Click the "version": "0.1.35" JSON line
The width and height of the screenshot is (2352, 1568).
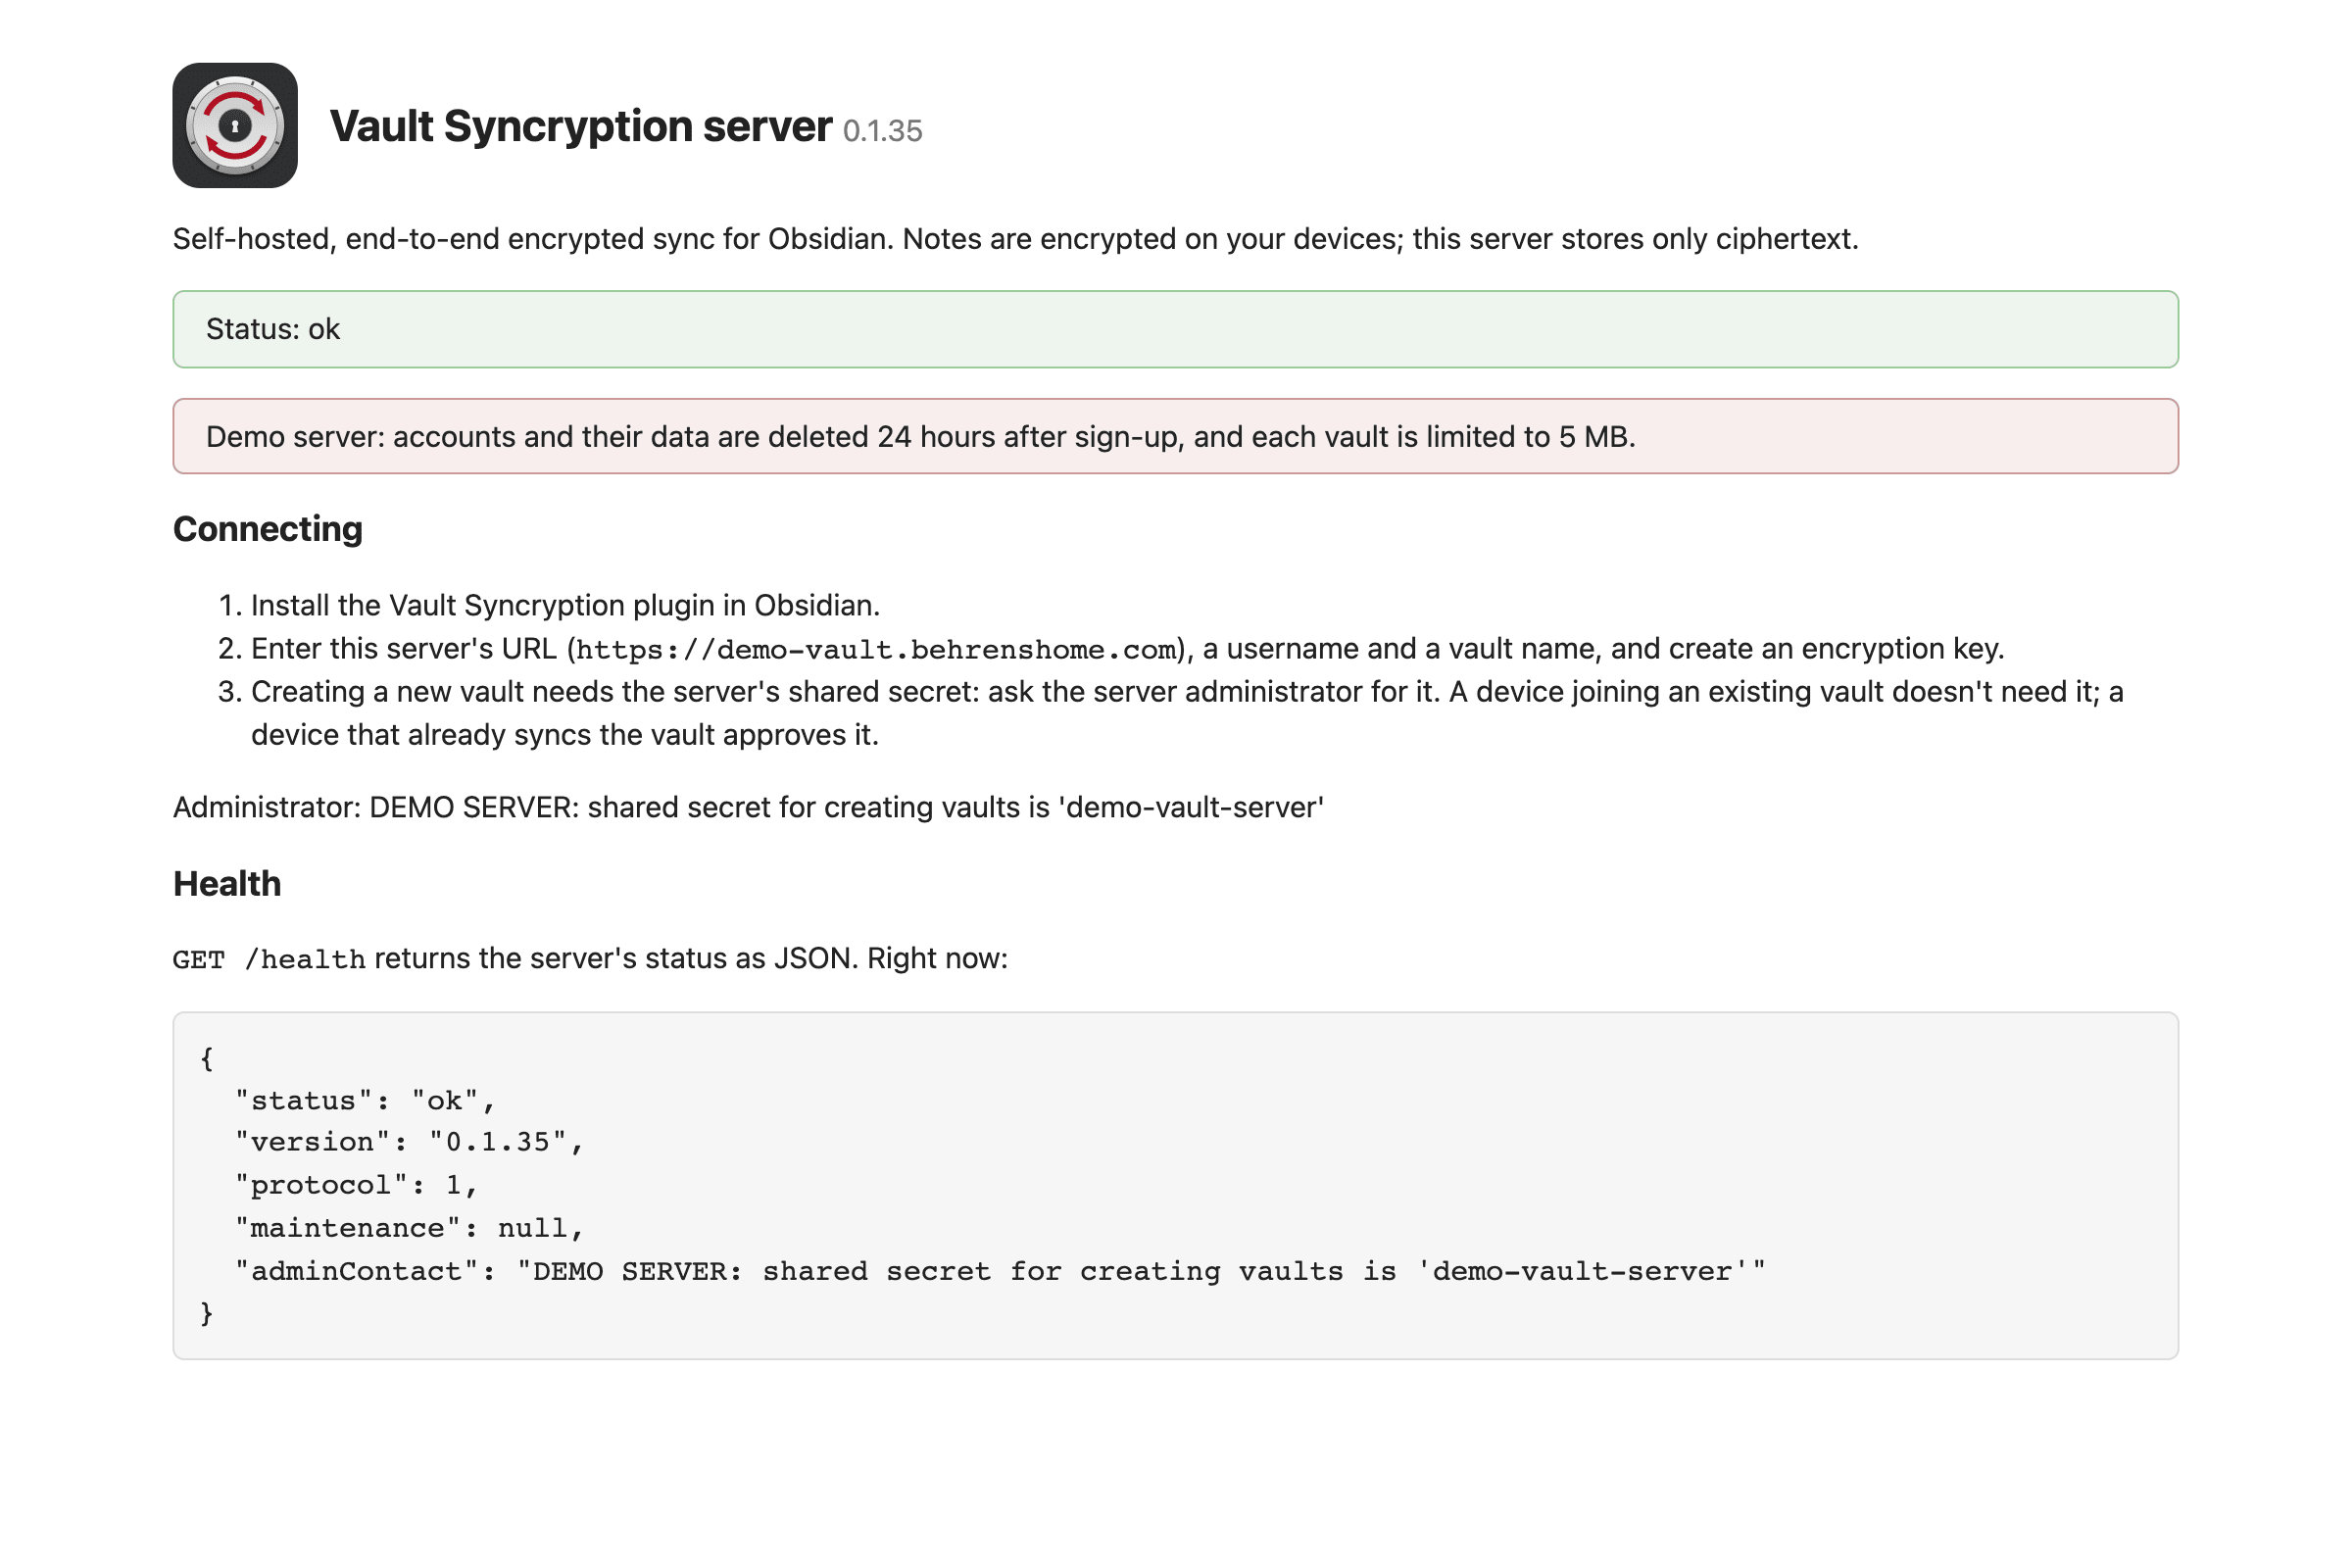[x=409, y=1142]
